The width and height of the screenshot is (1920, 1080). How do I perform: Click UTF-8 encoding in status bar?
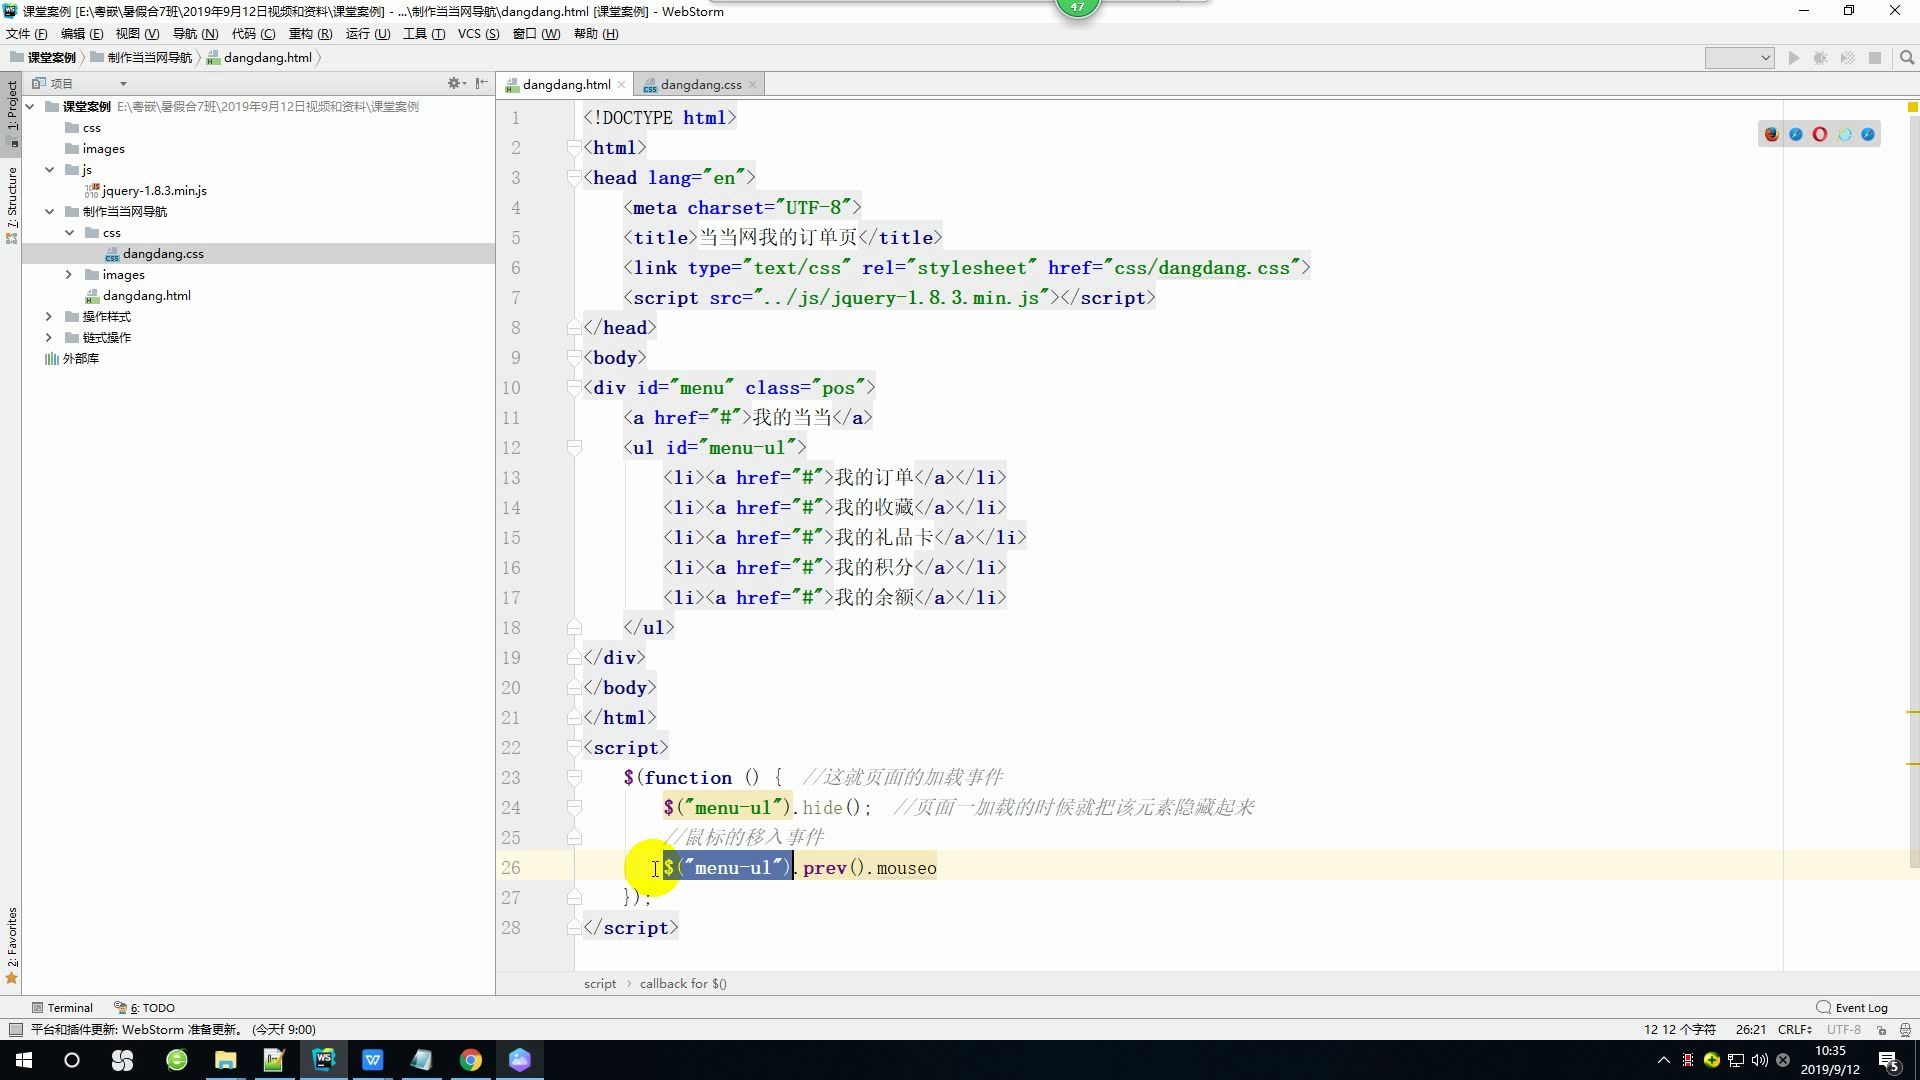pos(1844,1029)
